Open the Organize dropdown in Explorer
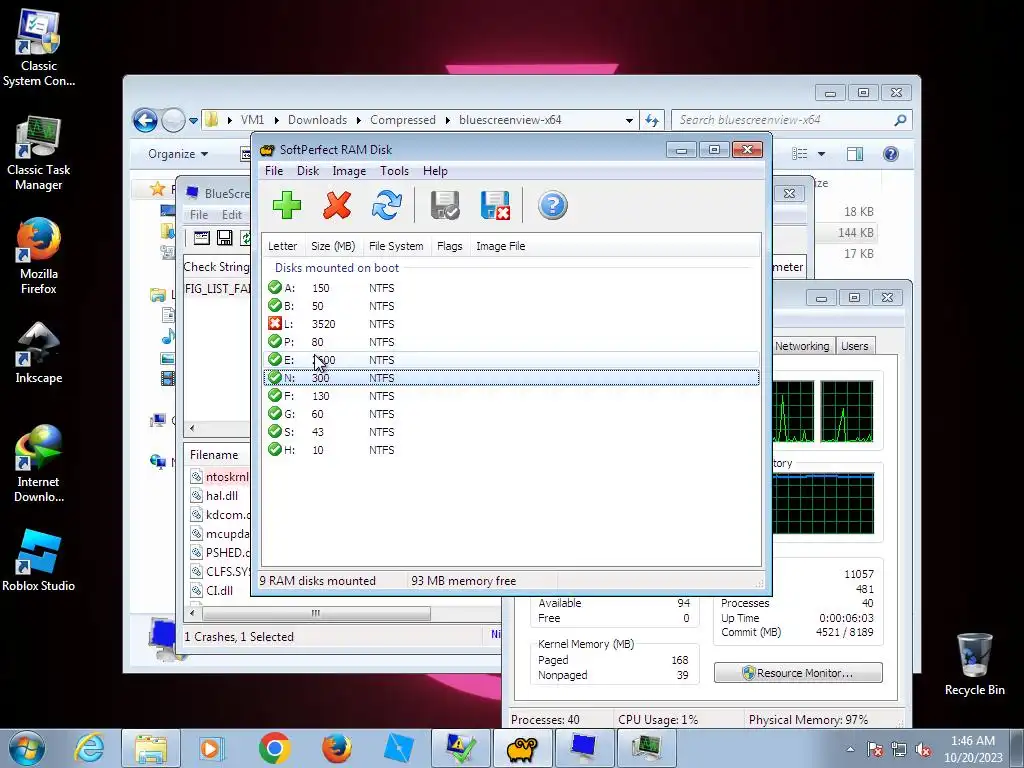Viewport: 1024px width, 768px height. (178, 154)
